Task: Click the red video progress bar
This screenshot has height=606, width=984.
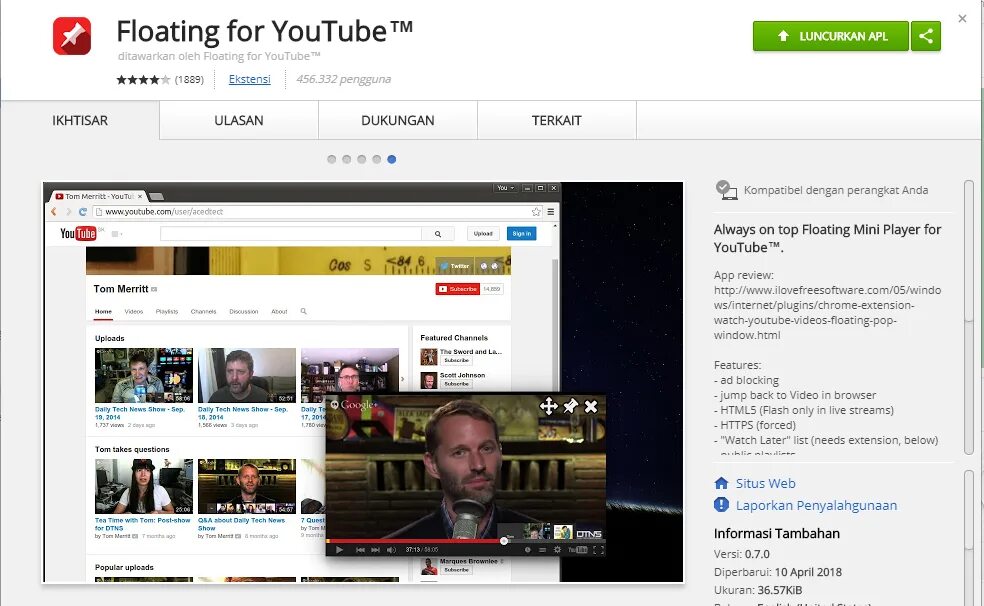Action: [x=414, y=541]
